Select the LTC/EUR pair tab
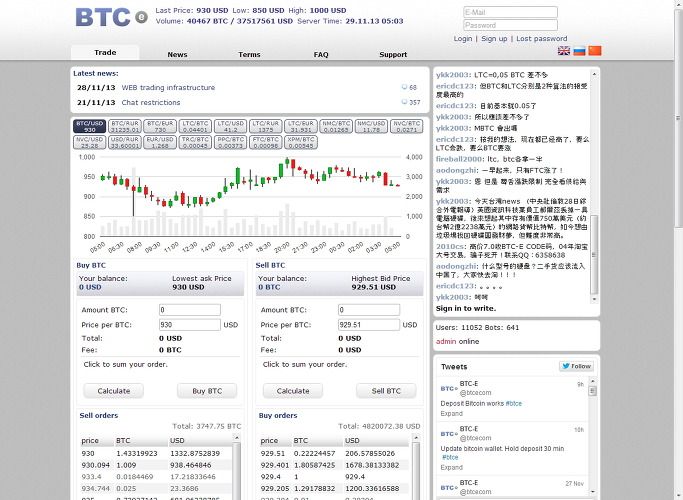The width and height of the screenshot is (683, 500). click(301, 126)
